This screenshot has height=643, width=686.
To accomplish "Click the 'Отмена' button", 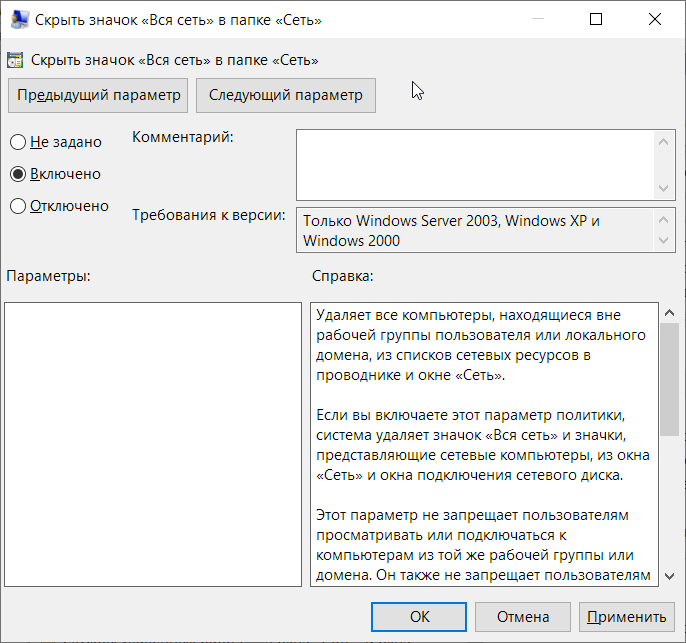I will click(x=523, y=617).
